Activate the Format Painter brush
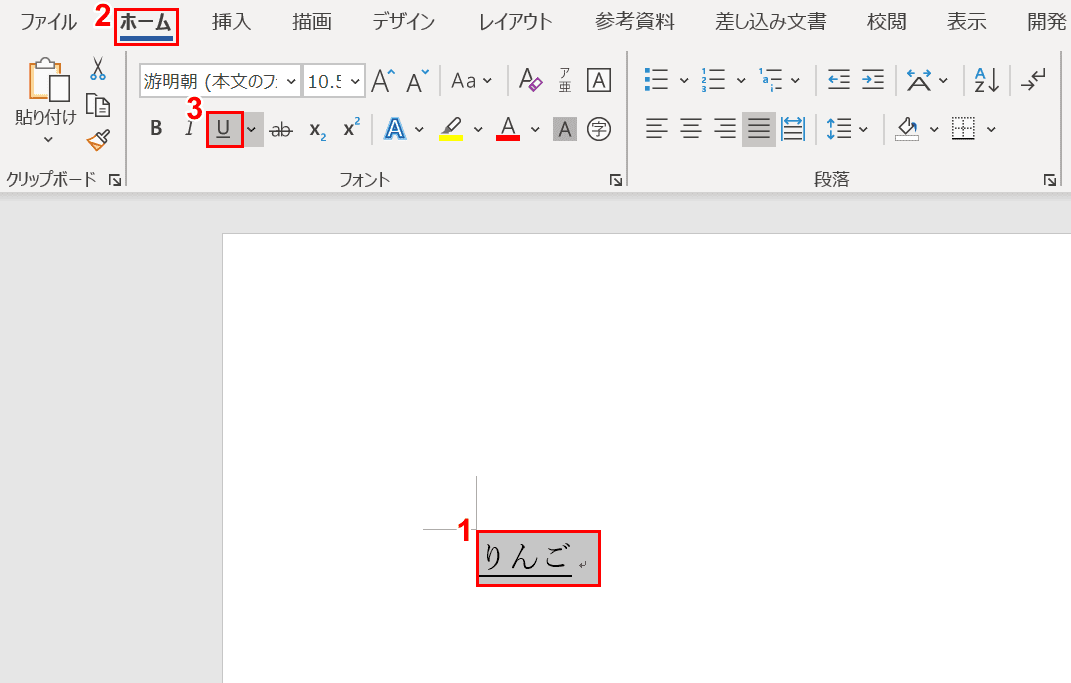The height and width of the screenshot is (683, 1071). 98,140
